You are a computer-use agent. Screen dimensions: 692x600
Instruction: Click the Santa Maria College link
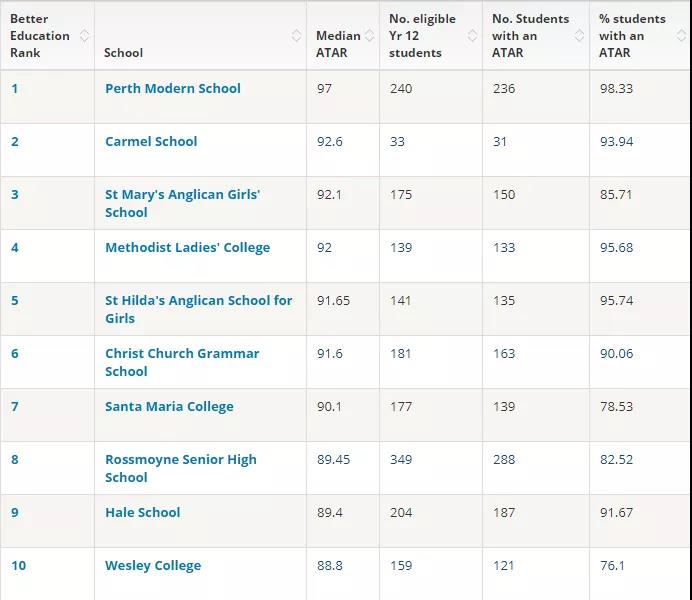coord(169,406)
